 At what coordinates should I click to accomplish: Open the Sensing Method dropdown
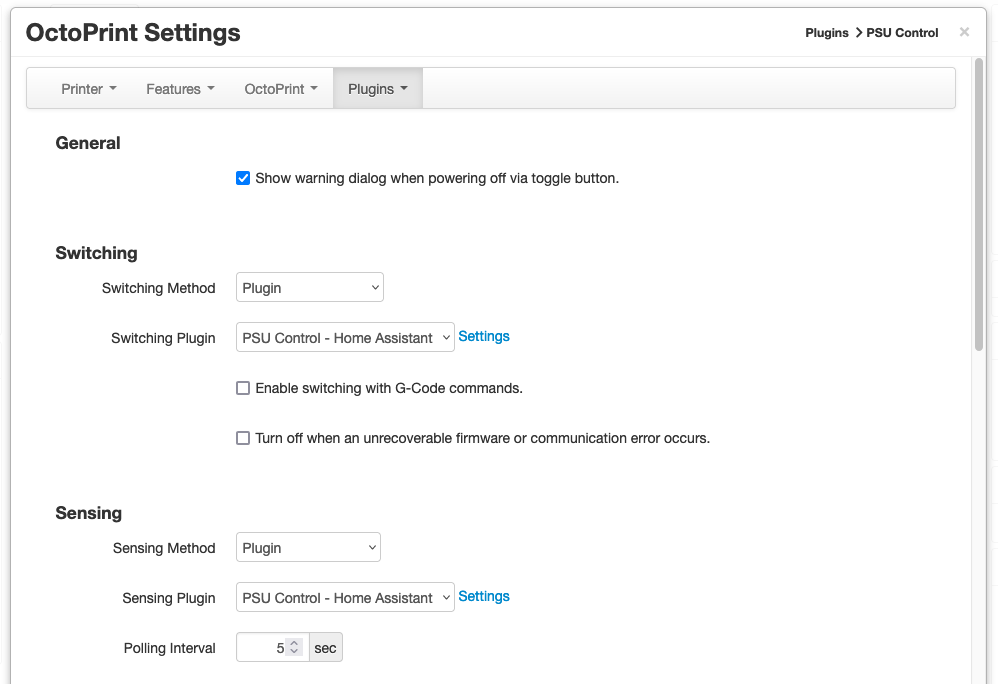[308, 547]
